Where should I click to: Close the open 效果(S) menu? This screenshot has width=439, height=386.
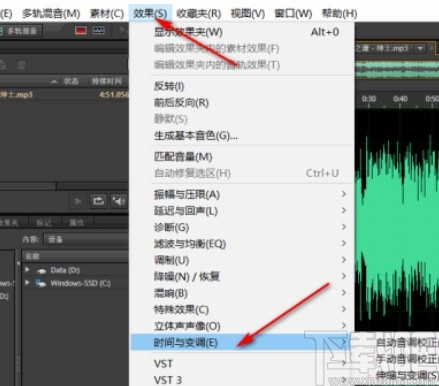tap(150, 14)
